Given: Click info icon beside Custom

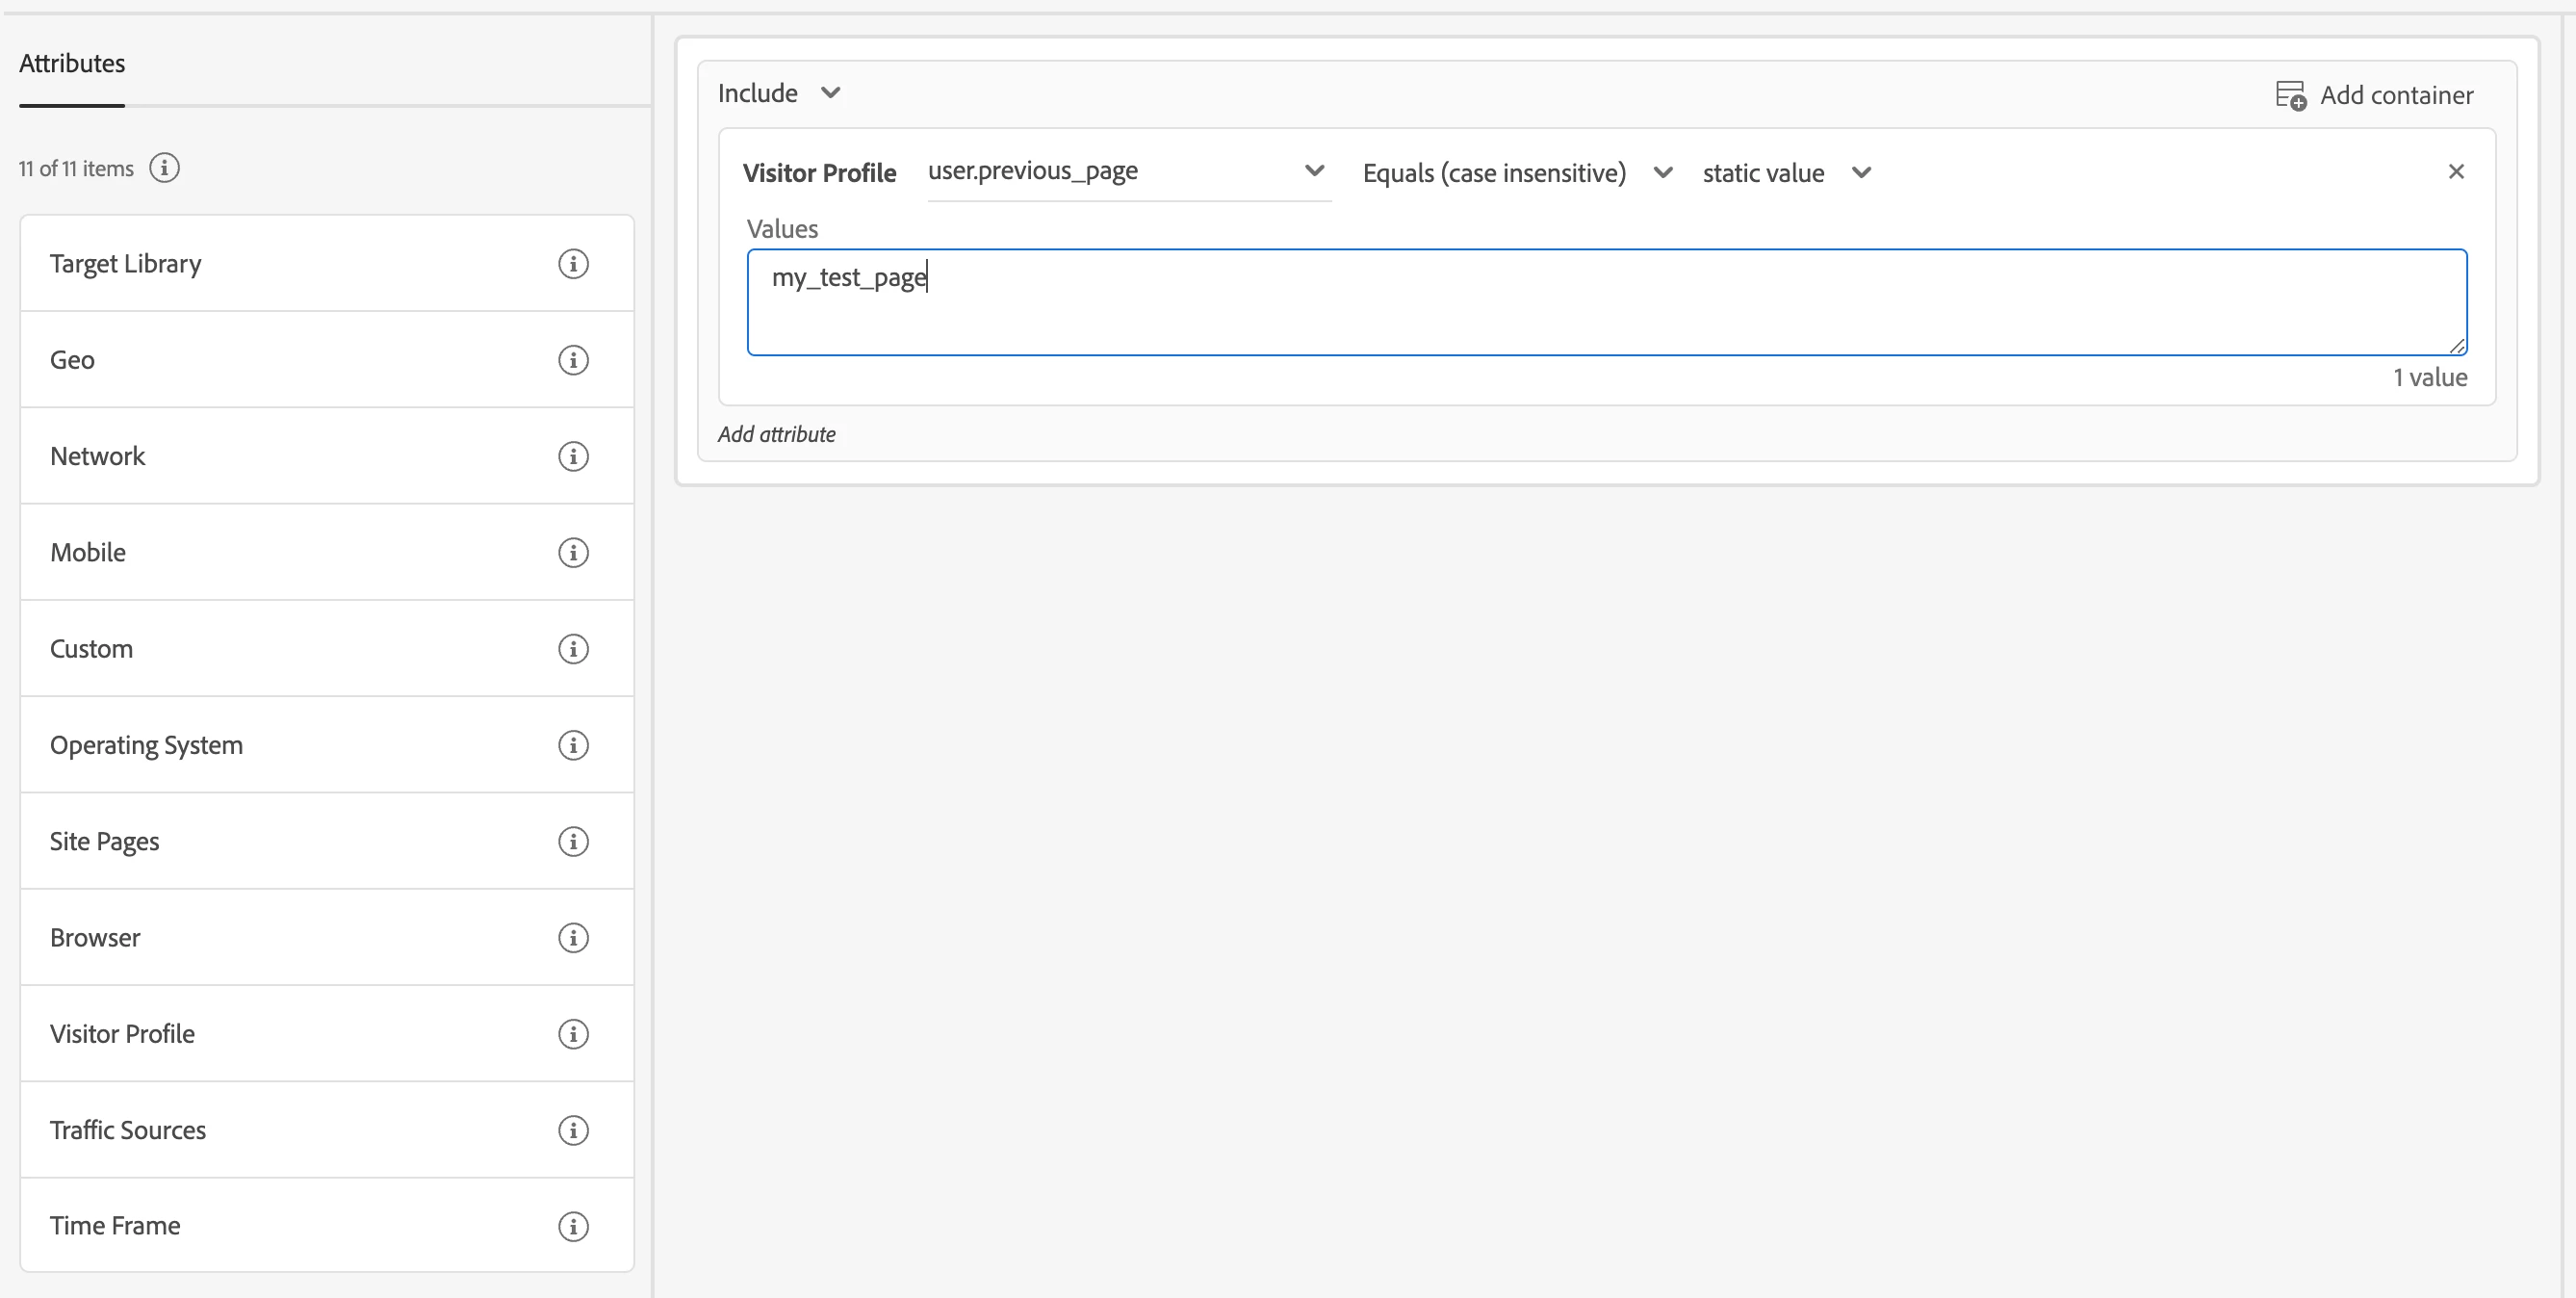Looking at the screenshot, I should [x=573, y=649].
